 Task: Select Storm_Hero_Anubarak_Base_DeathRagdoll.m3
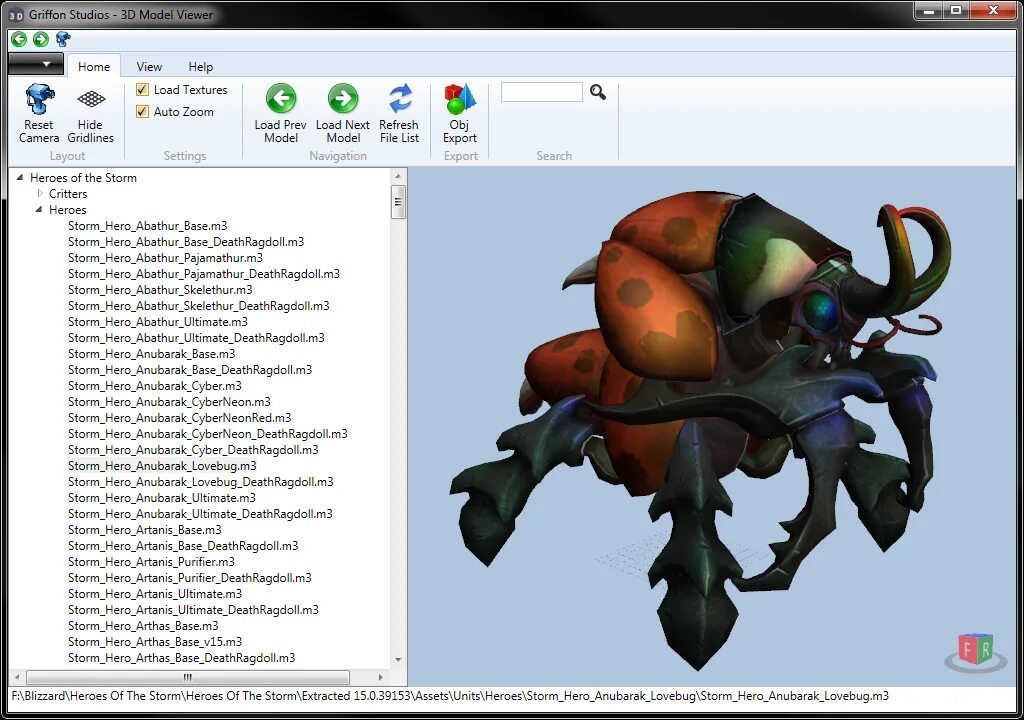[190, 370]
